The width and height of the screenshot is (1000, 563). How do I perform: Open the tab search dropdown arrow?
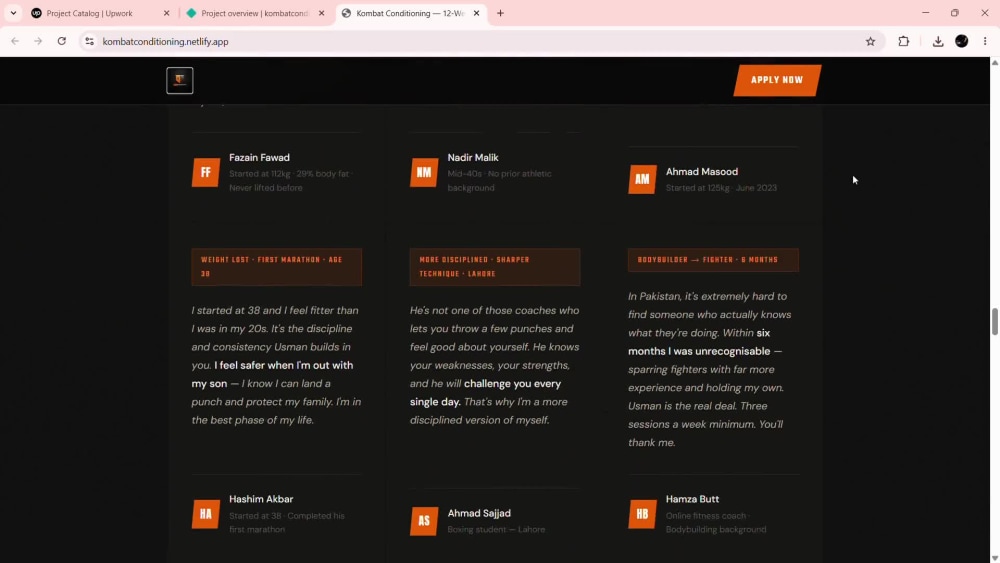pos(13,13)
